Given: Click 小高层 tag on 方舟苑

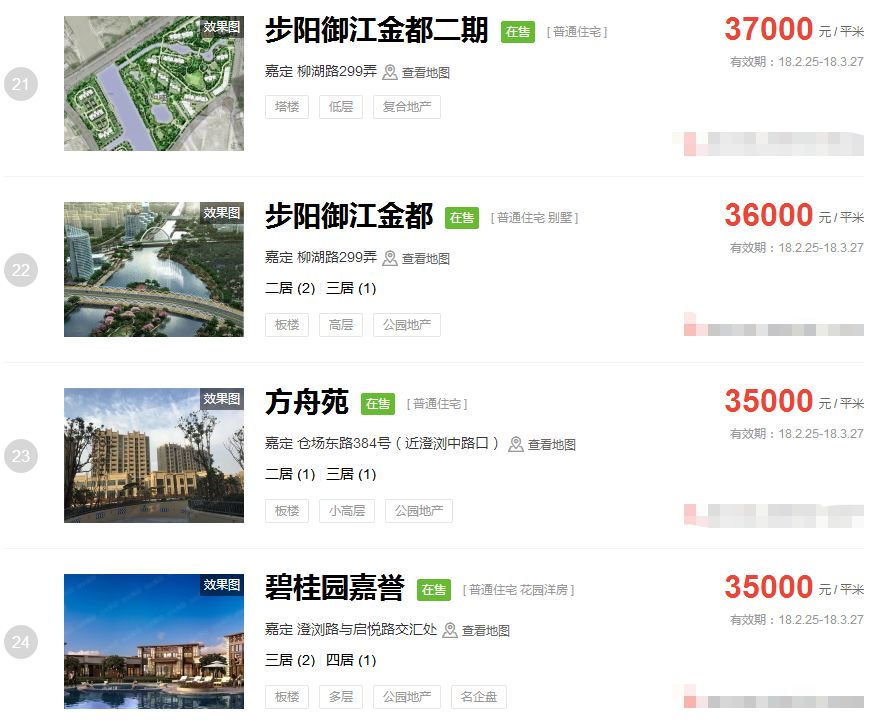Looking at the screenshot, I should (x=347, y=511).
